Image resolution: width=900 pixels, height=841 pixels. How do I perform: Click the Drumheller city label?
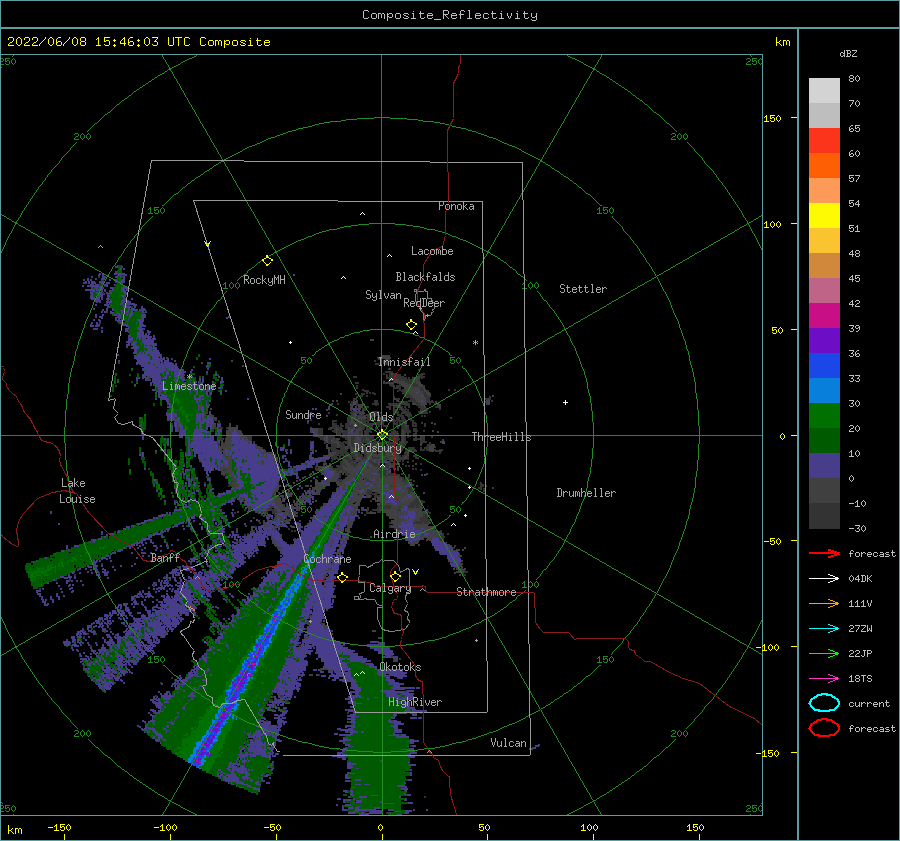[586, 493]
